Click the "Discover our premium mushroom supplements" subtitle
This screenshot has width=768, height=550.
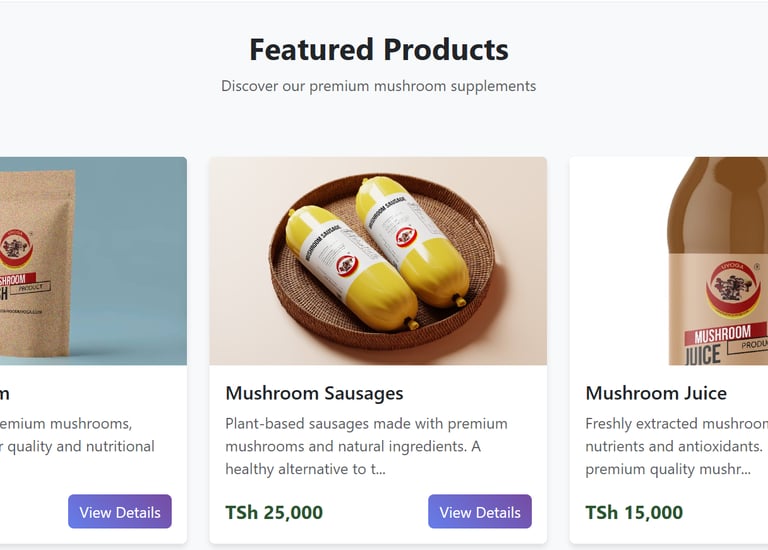pyautogui.click(x=378, y=86)
